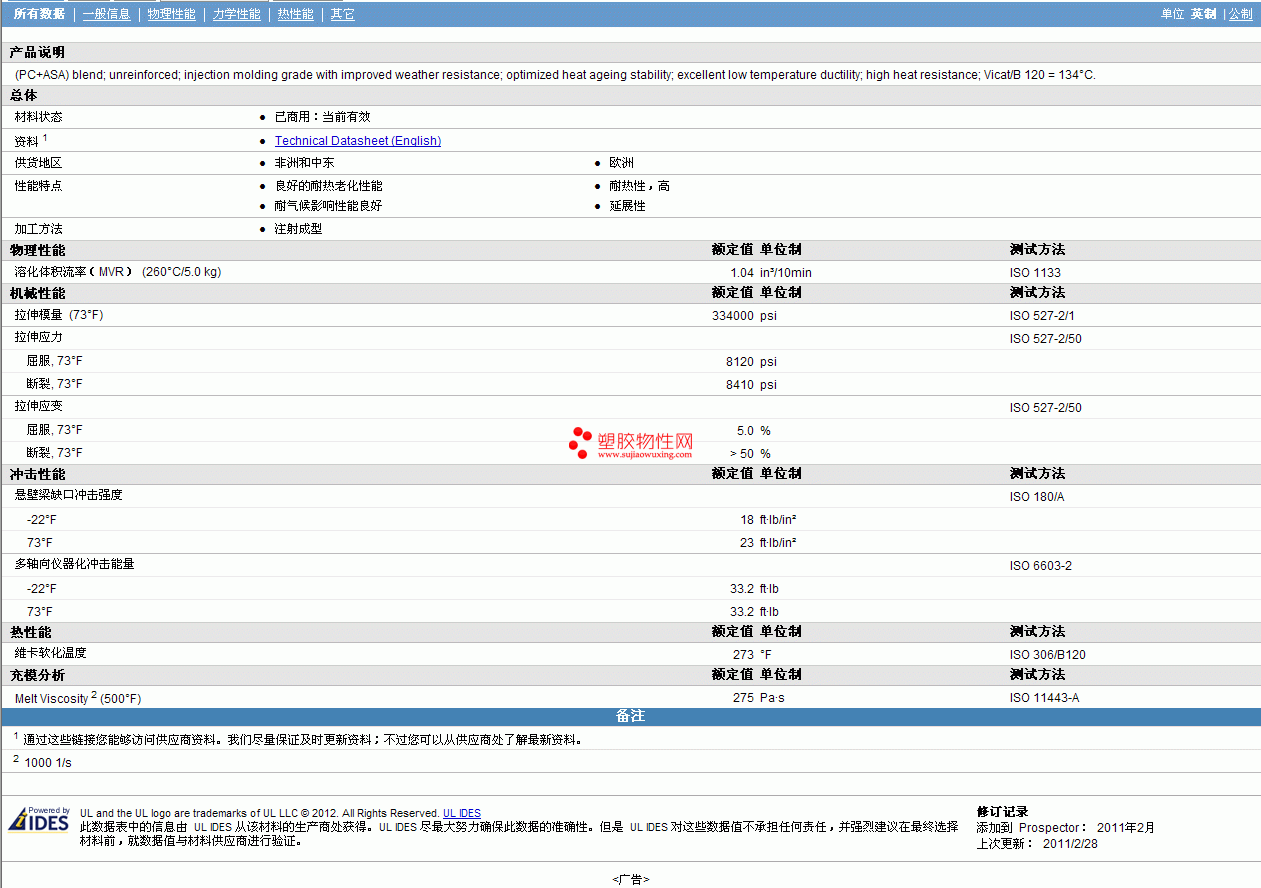Open the 力学性能 tab
This screenshot has height=888, width=1261.
(x=236, y=14)
